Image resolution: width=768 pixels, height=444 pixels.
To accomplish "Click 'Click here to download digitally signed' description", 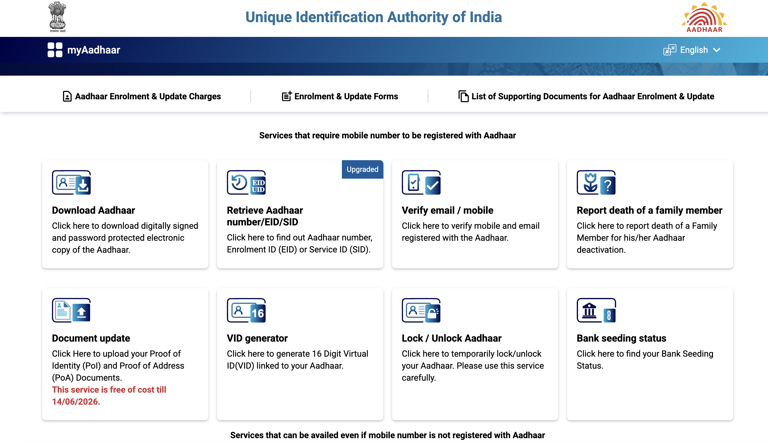I will pos(125,238).
